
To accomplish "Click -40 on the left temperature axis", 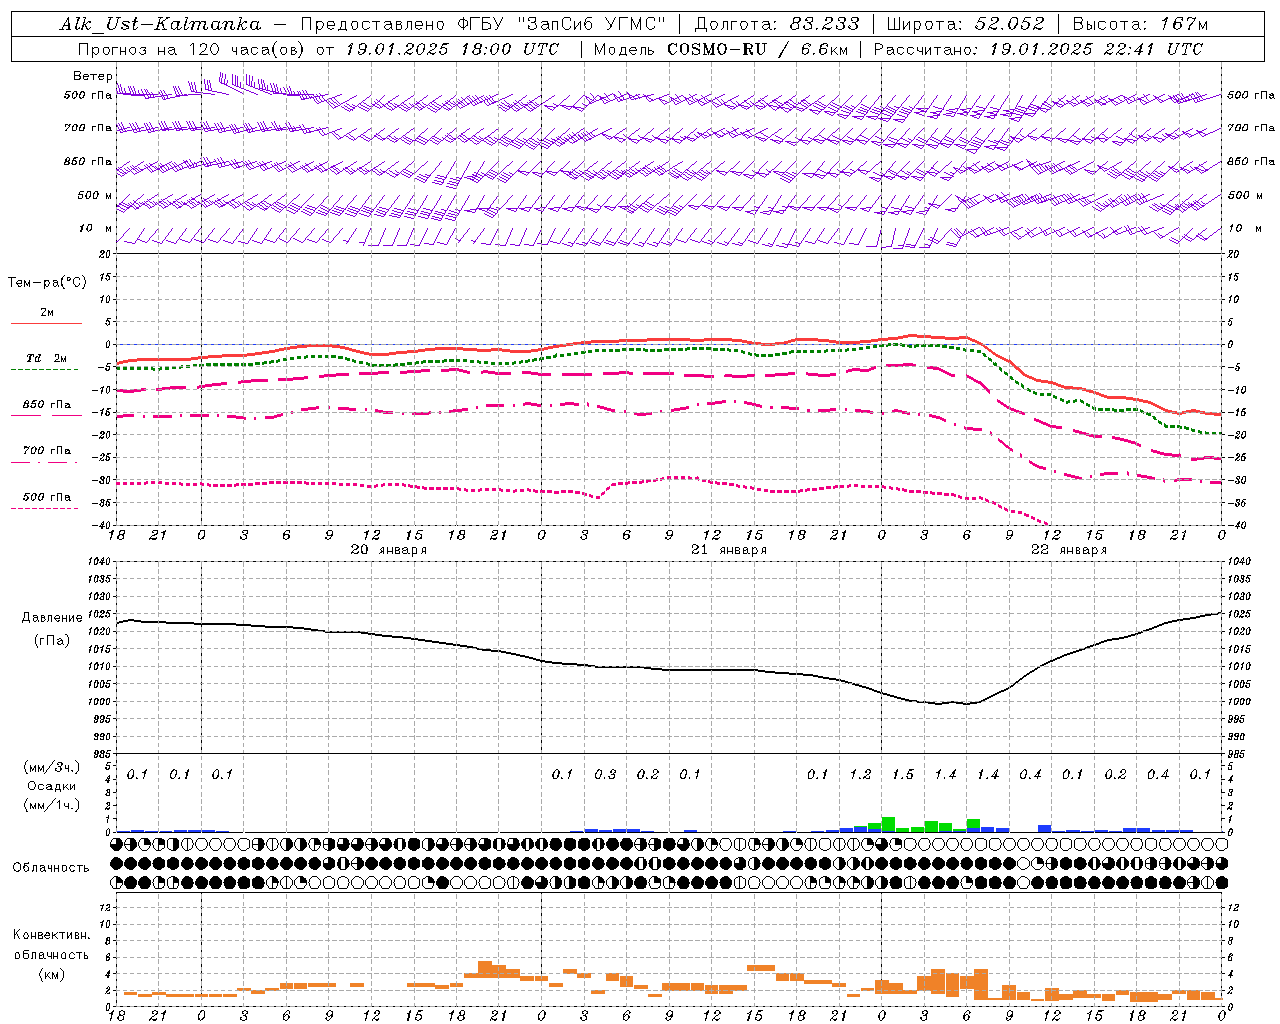I will coord(102,526).
